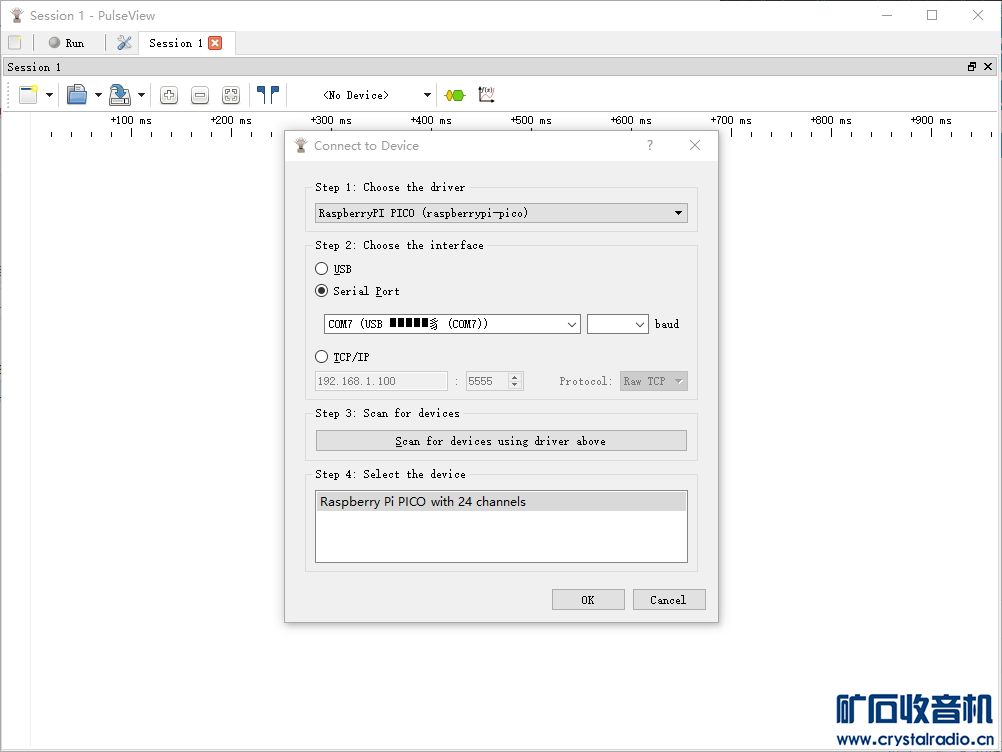Select the USB interface radio button

[x=321, y=268]
